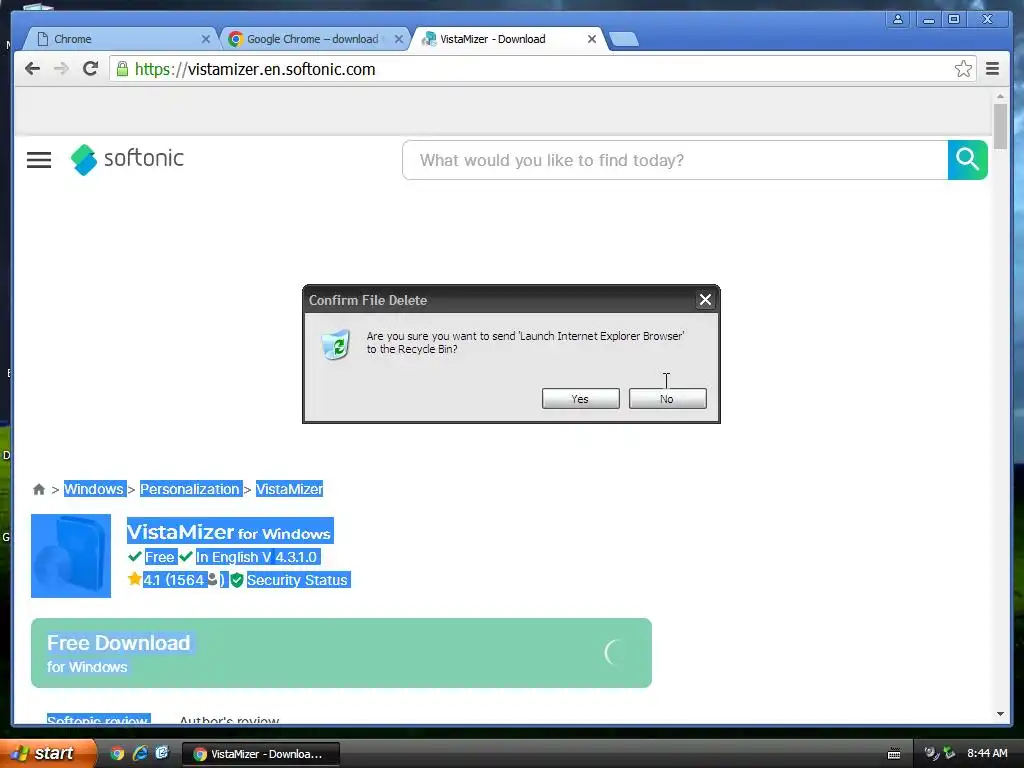Click the page vertical scrollbar thumb
Screen dimensions: 1024x768
(x=1000, y=126)
